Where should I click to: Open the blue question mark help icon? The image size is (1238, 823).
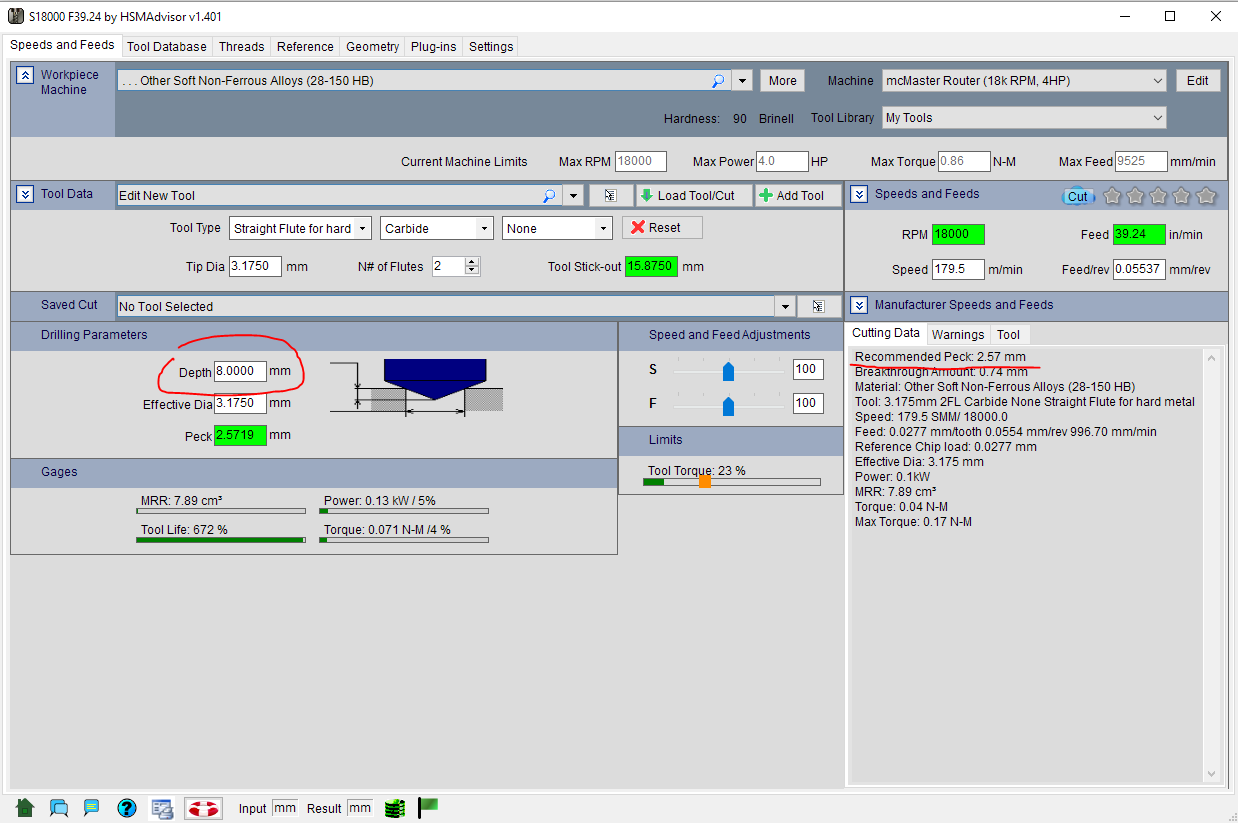(126, 808)
